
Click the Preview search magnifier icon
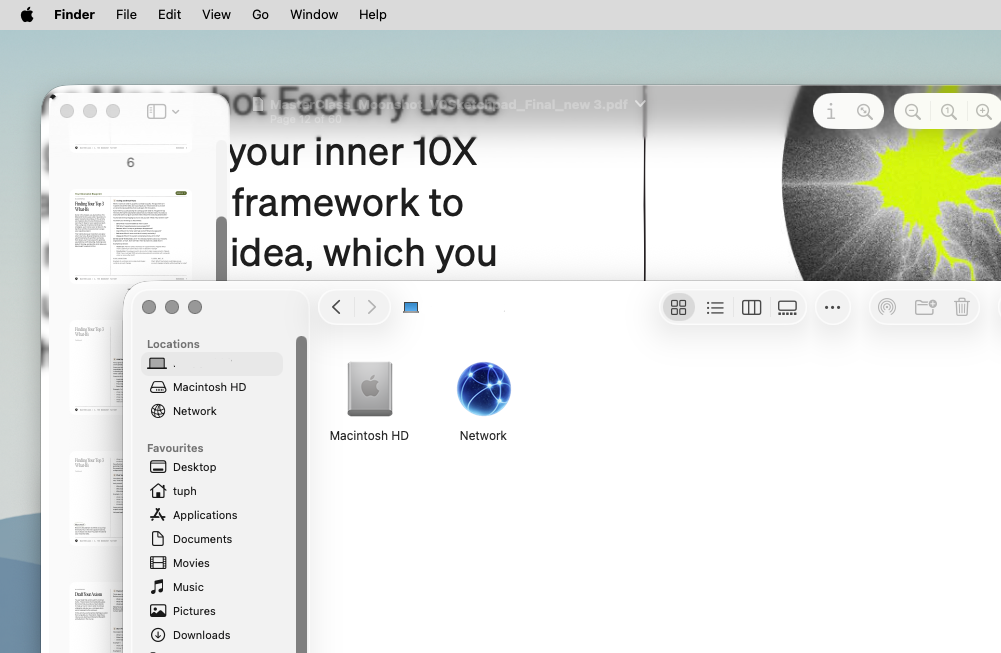click(865, 112)
